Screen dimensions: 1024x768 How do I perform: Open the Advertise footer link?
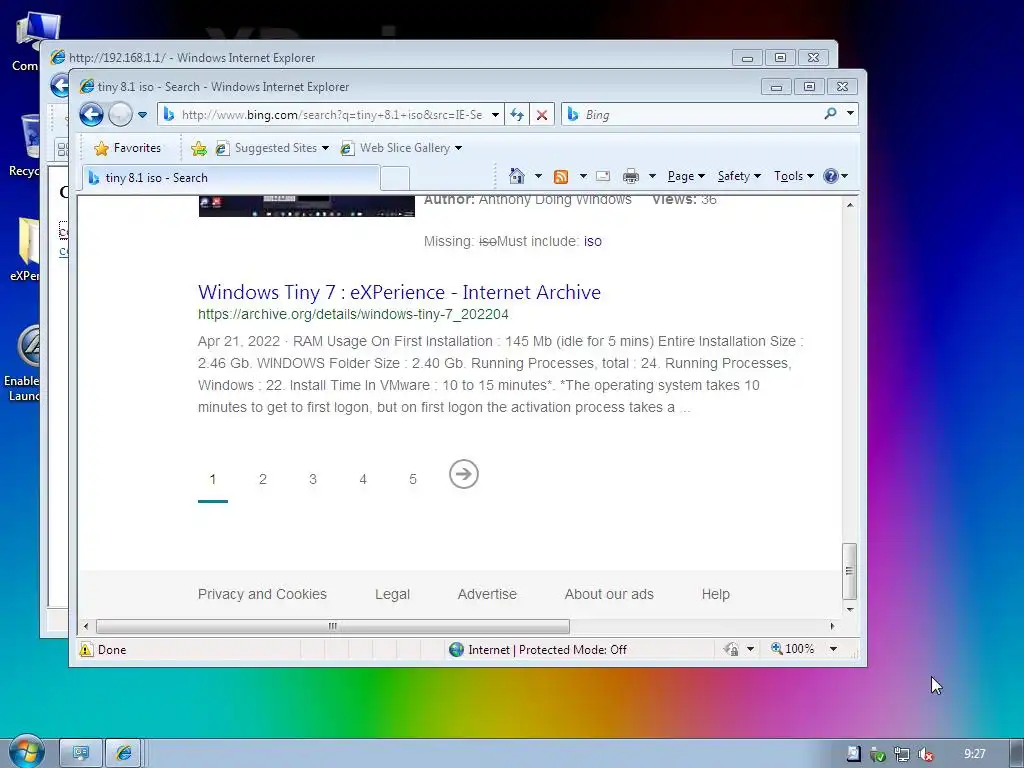pos(487,594)
